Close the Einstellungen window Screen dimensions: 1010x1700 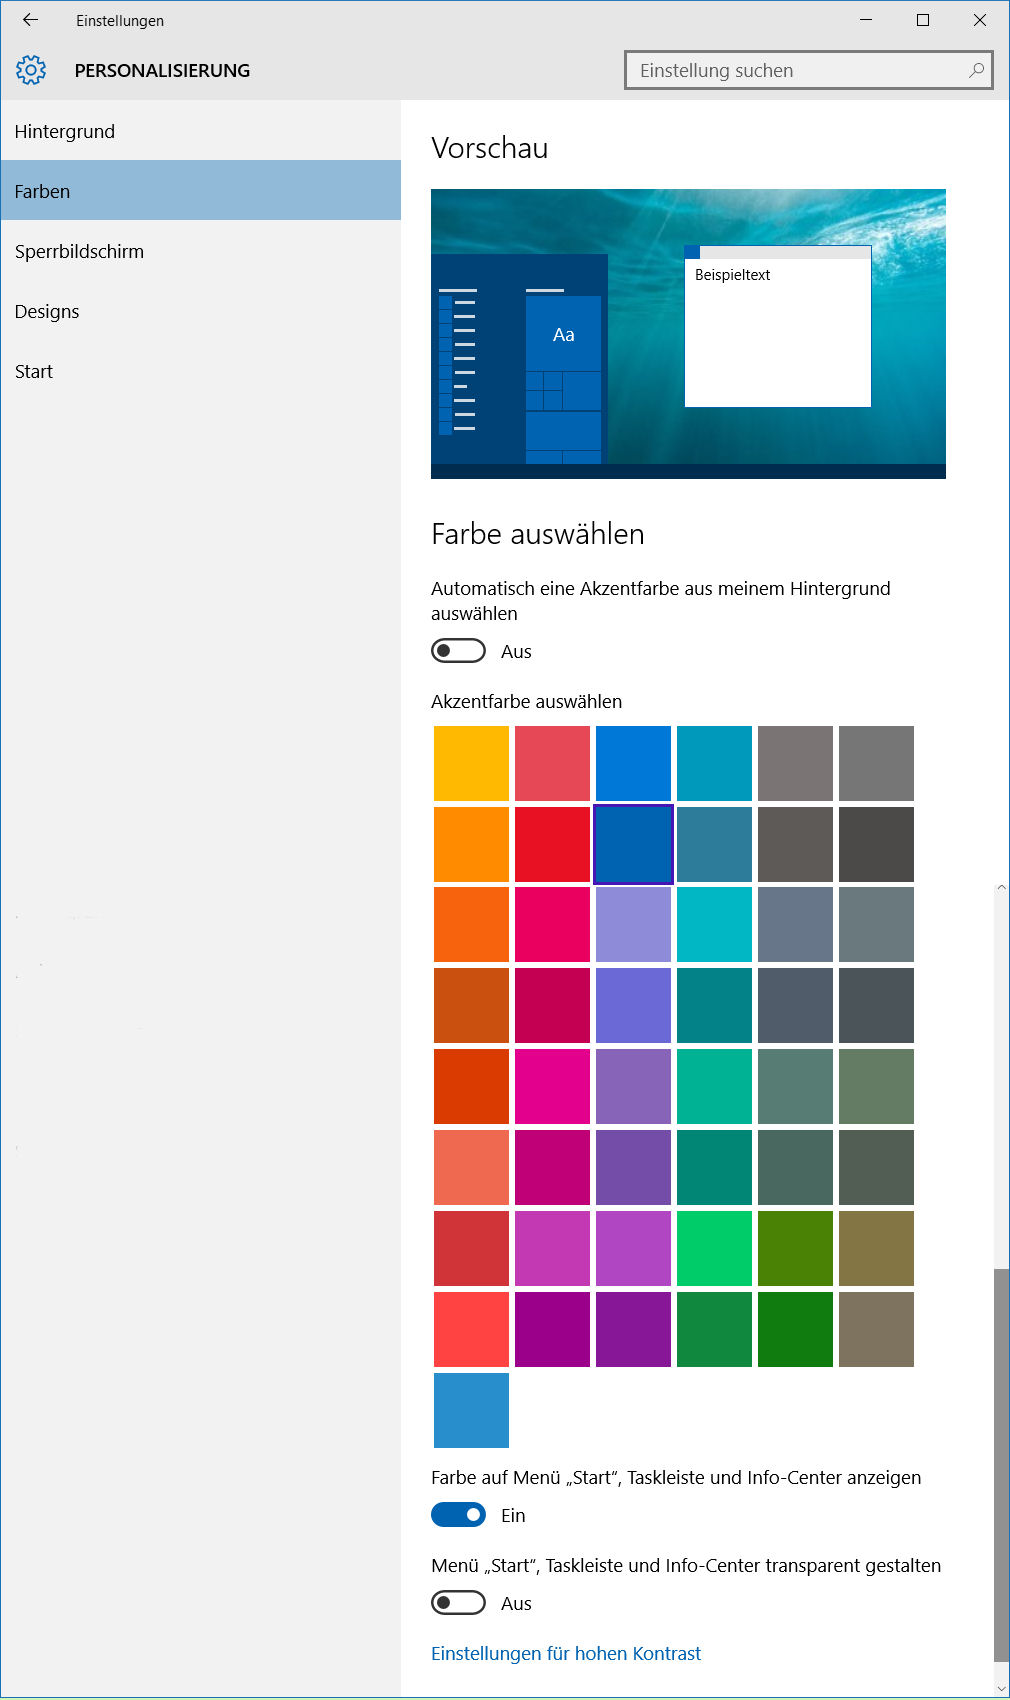tap(980, 20)
